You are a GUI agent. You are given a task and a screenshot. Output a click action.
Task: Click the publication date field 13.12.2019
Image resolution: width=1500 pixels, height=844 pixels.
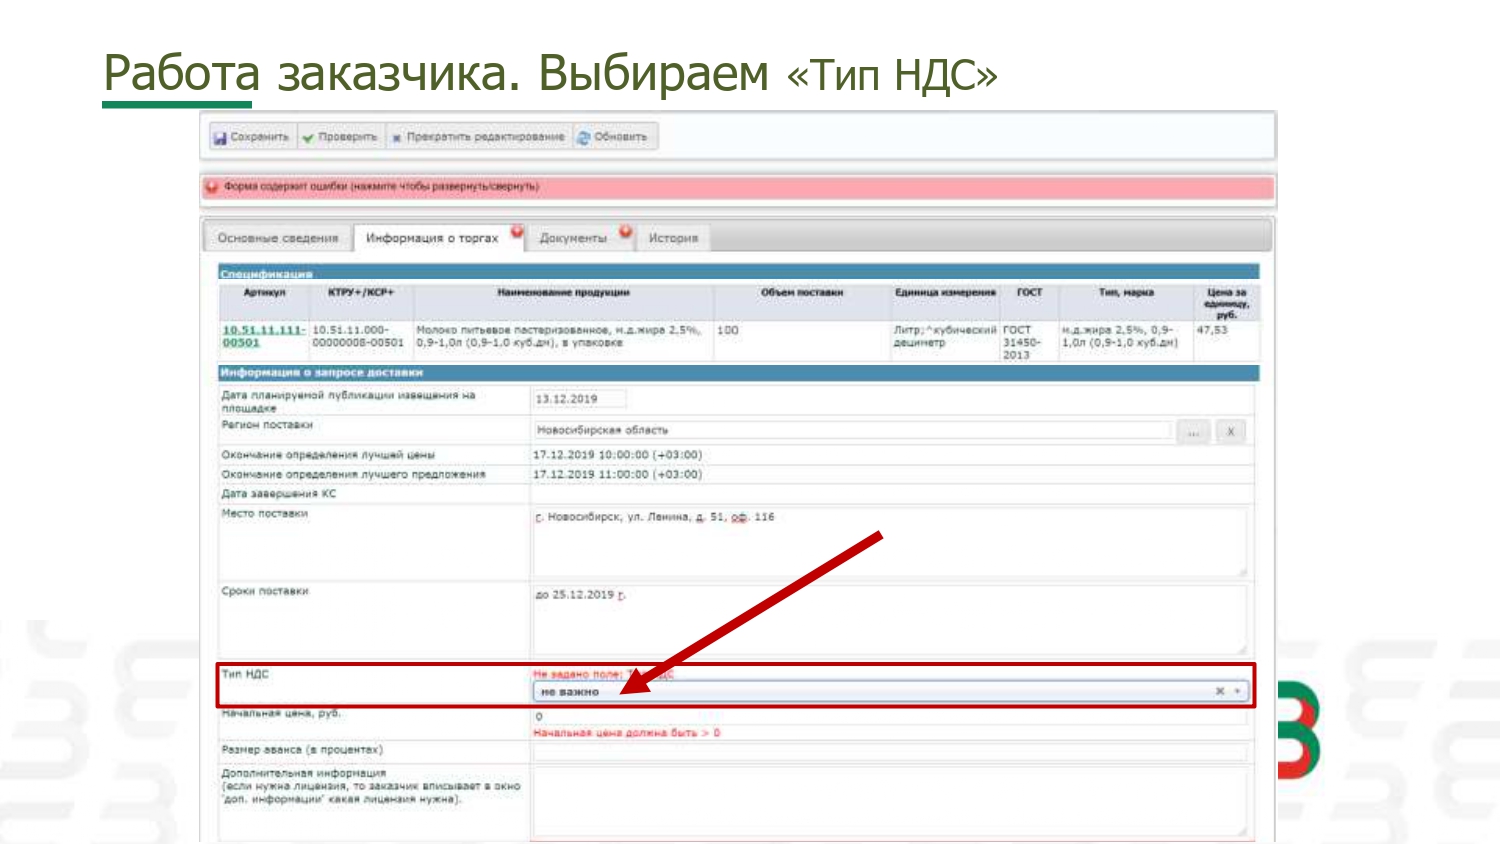click(579, 399)
